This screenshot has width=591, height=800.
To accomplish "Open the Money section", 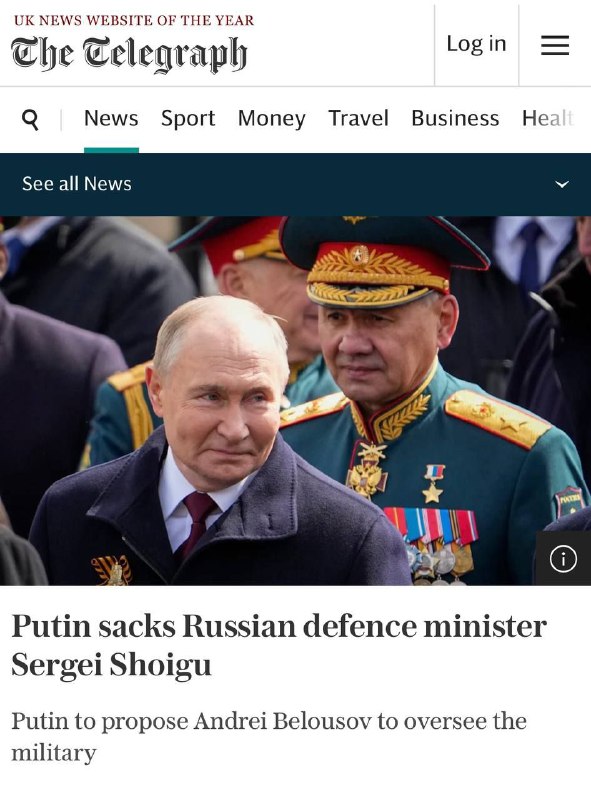I will (x=272, y=118).
